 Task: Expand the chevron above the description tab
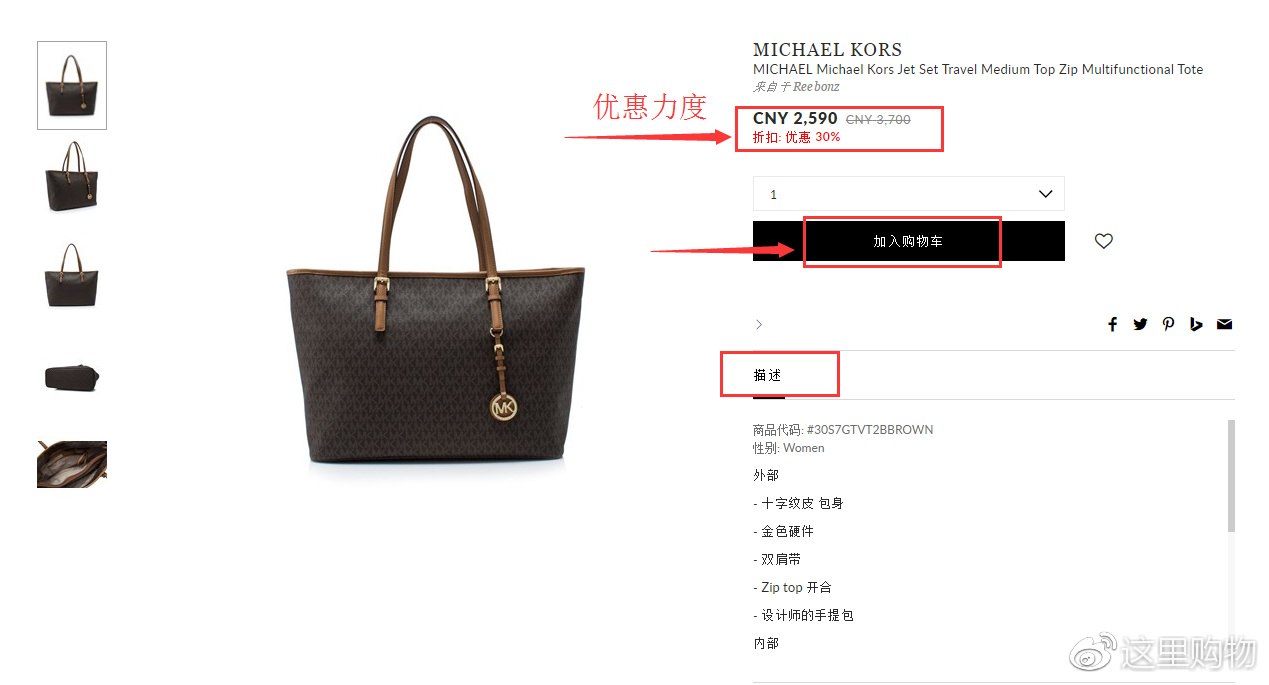(x=759, y=324)
